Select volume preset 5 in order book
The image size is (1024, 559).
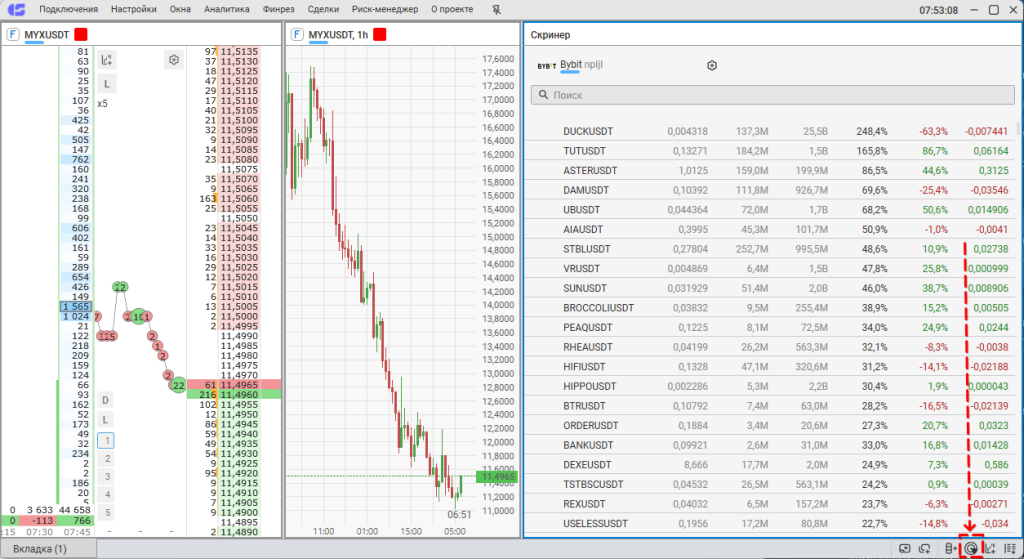(x=106, y=512)
